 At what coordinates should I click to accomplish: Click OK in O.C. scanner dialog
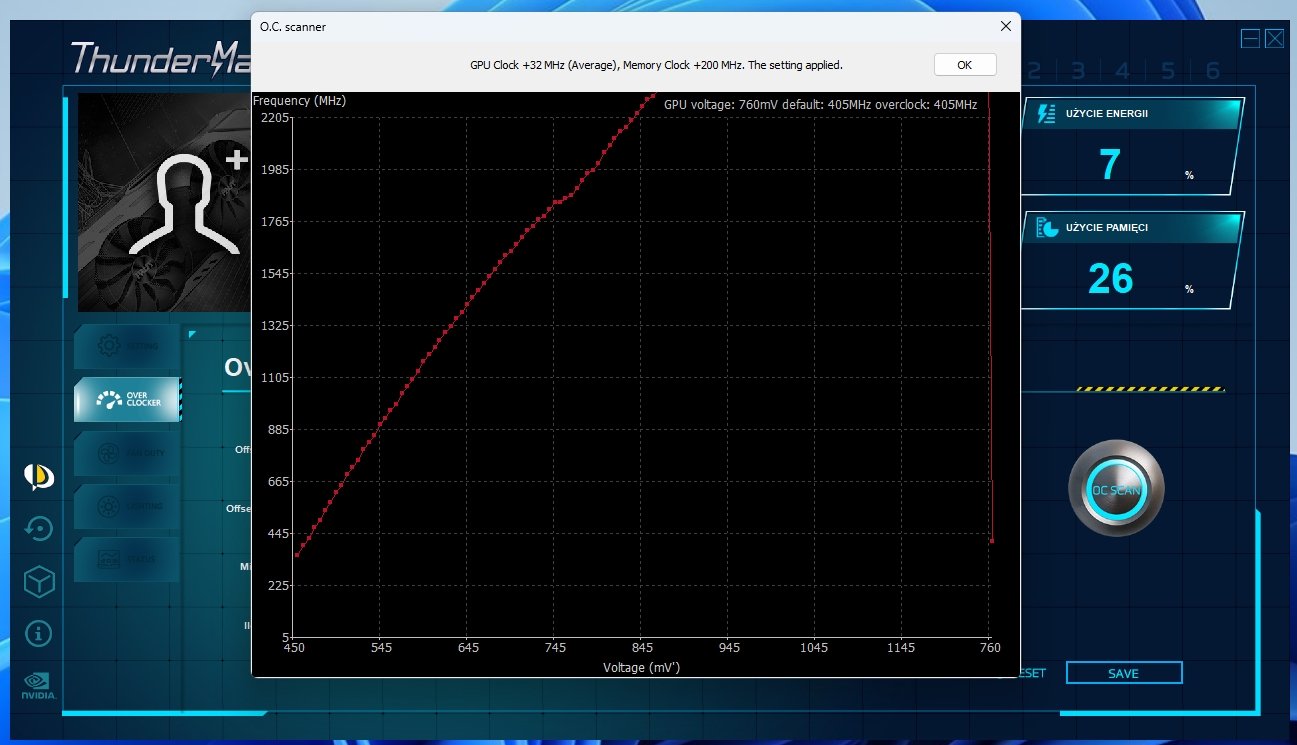(964, 65)
